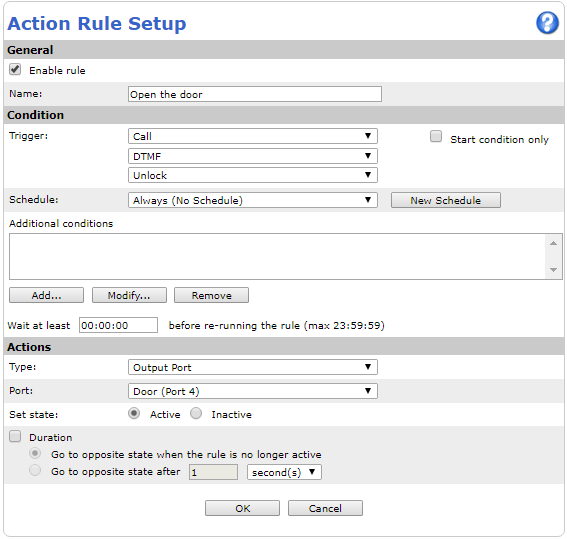
Task: Open the help icon
Action: pyautogui.click(x=547, y=23)
